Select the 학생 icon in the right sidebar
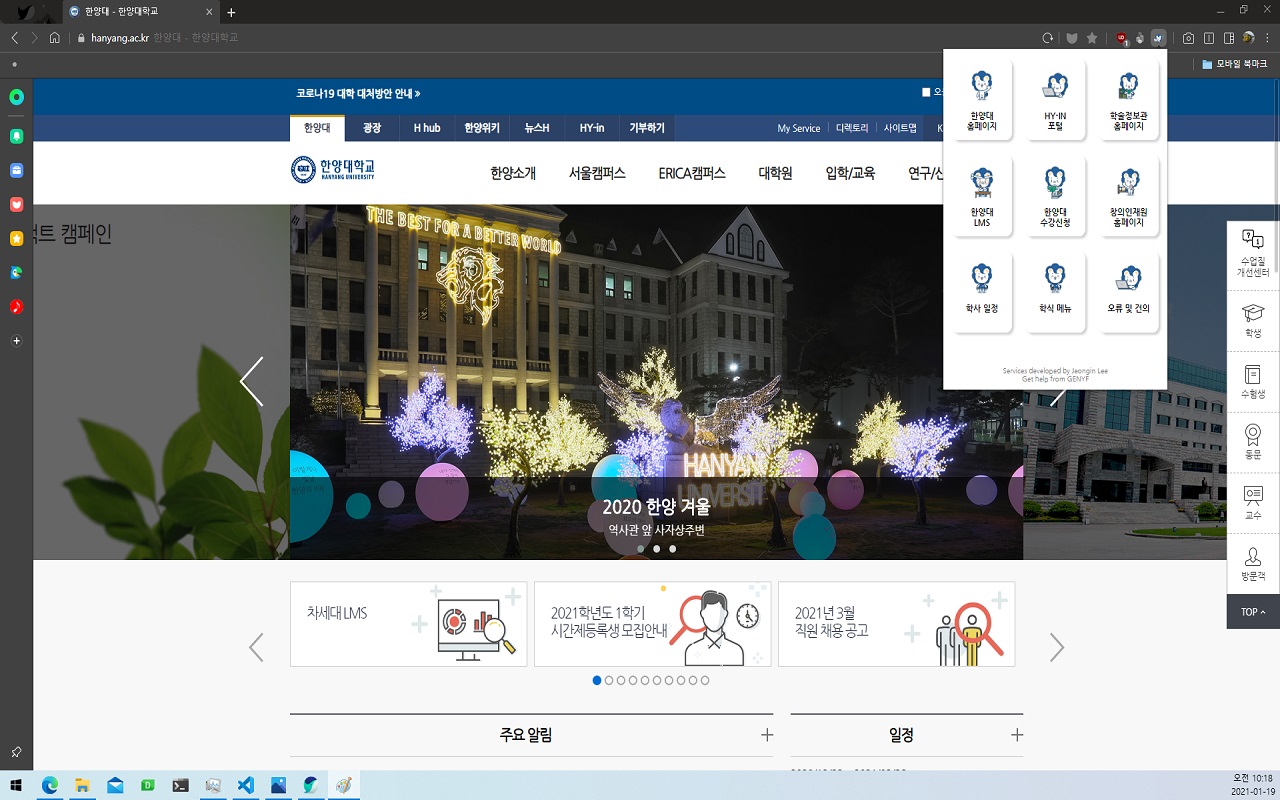The image size is (1280, 800). coord(1252,323)
